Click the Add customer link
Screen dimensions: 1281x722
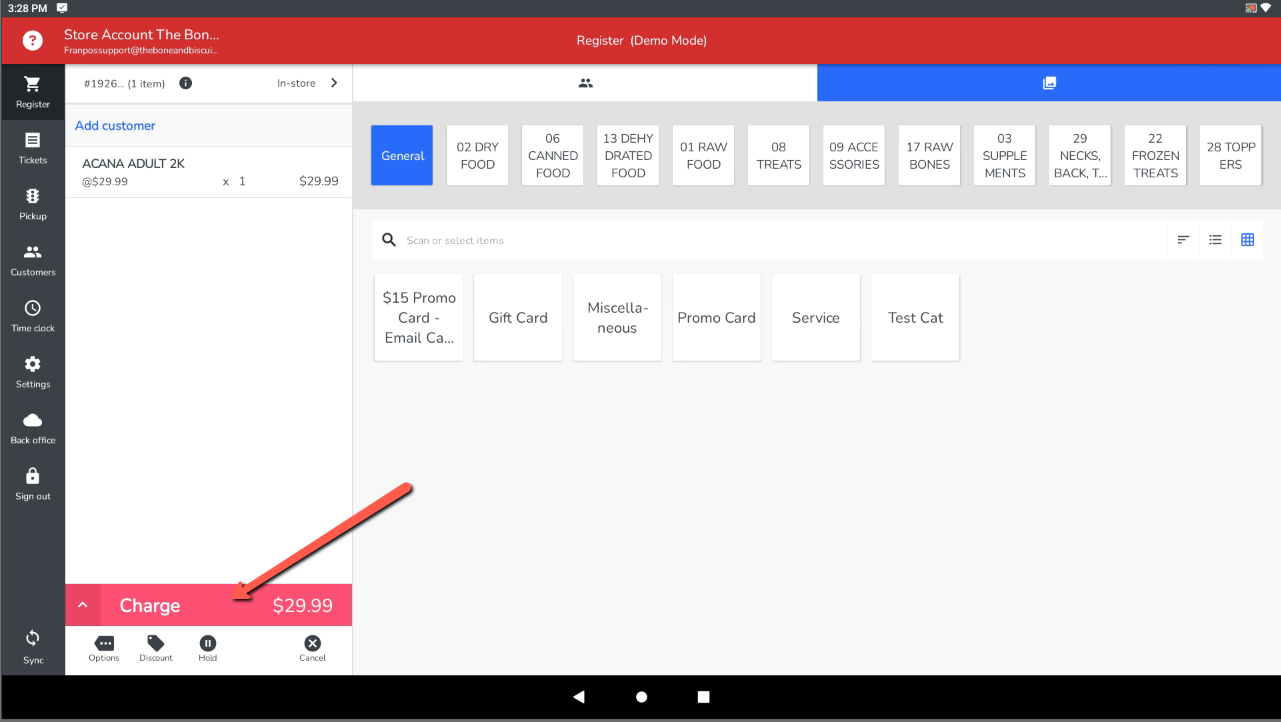click(x=115, y=126)
